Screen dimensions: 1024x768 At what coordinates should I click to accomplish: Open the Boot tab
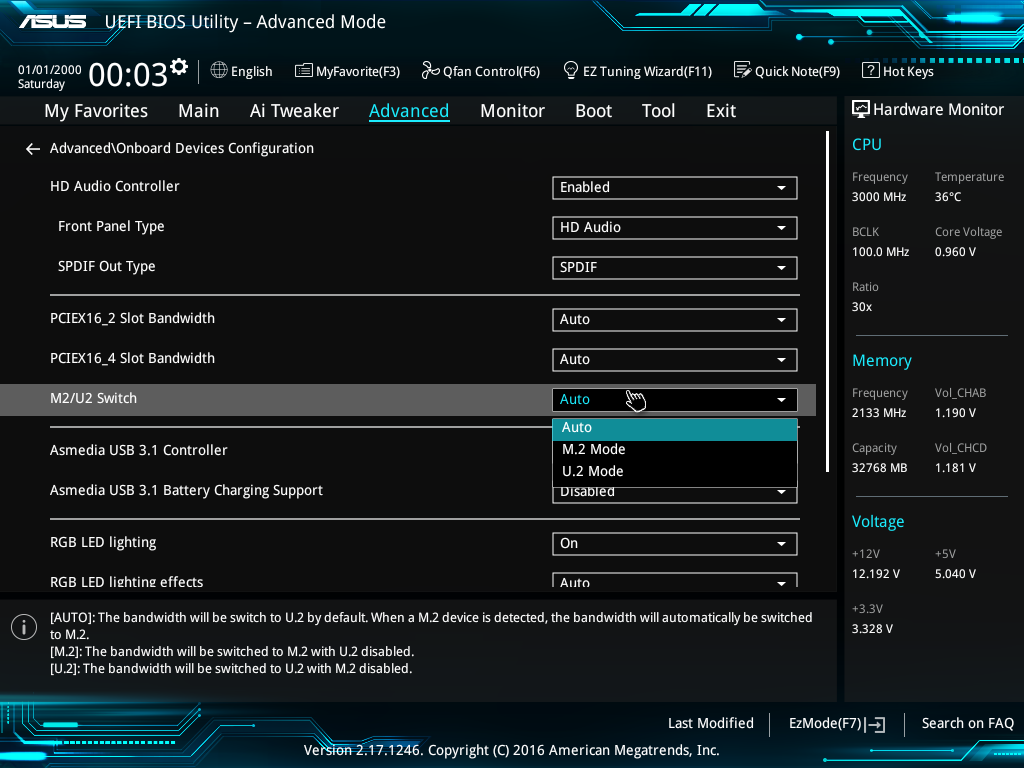[x=594, y=111]
